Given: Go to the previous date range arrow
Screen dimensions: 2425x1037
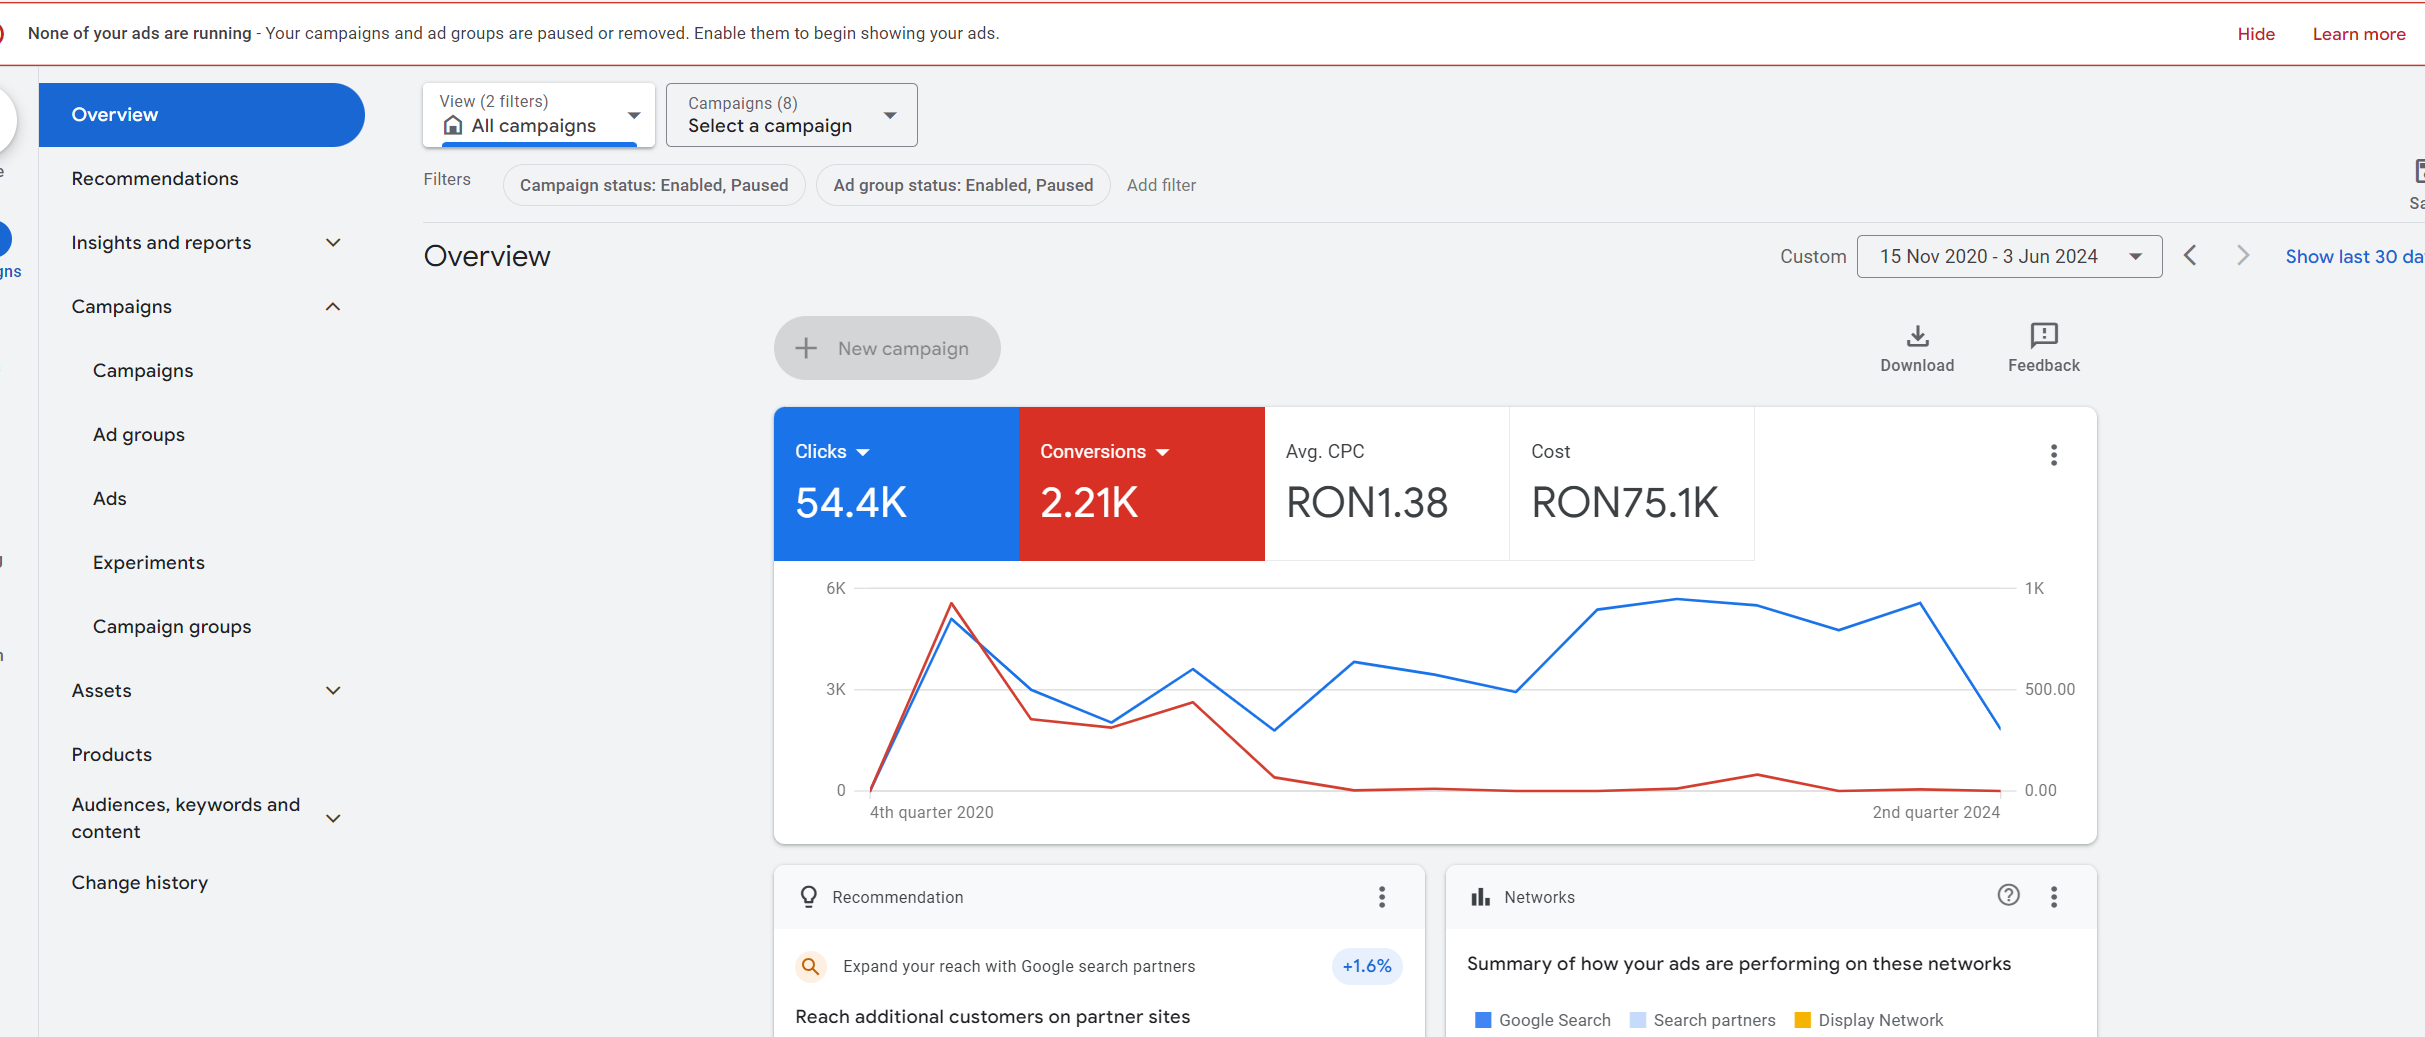Looking at the screenshot, I should [x=2190, y=256].
